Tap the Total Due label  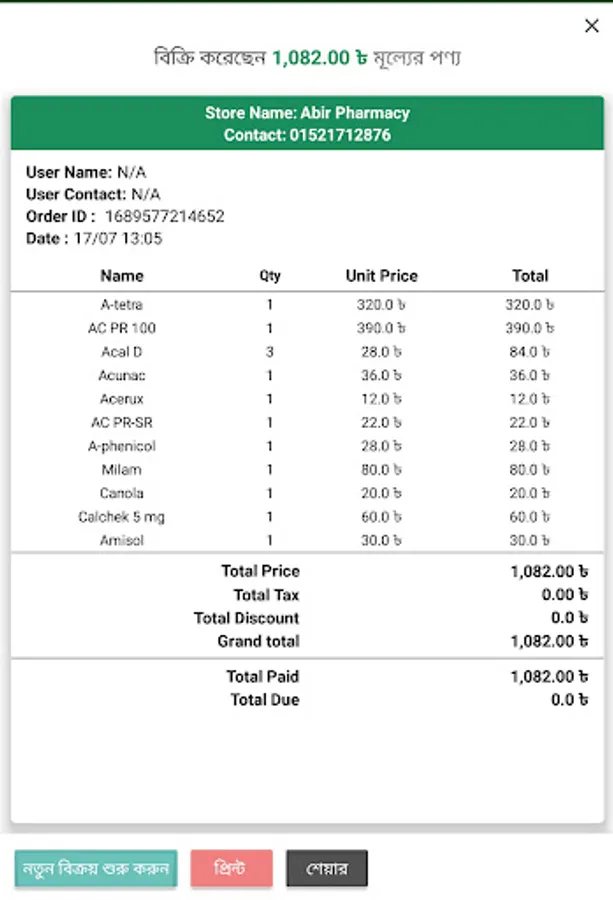[x=264, y=700]
